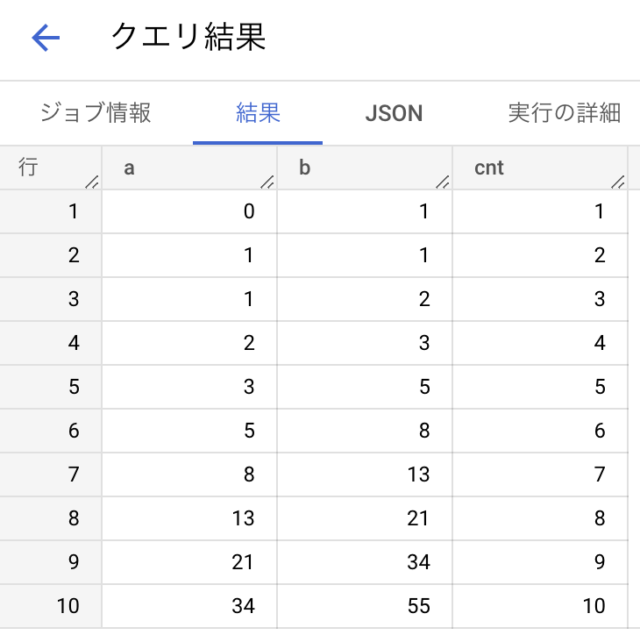Click resize handle of column a
Screen dimensions: 640x635
coord(267,182)
